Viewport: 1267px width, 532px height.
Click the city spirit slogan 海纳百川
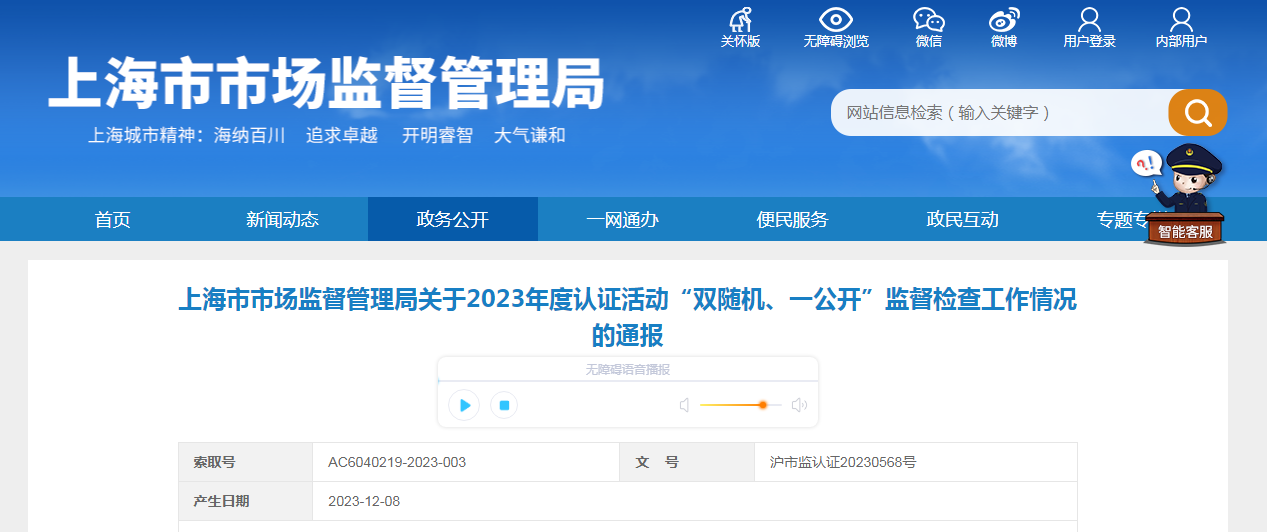[x=250, y=135]
